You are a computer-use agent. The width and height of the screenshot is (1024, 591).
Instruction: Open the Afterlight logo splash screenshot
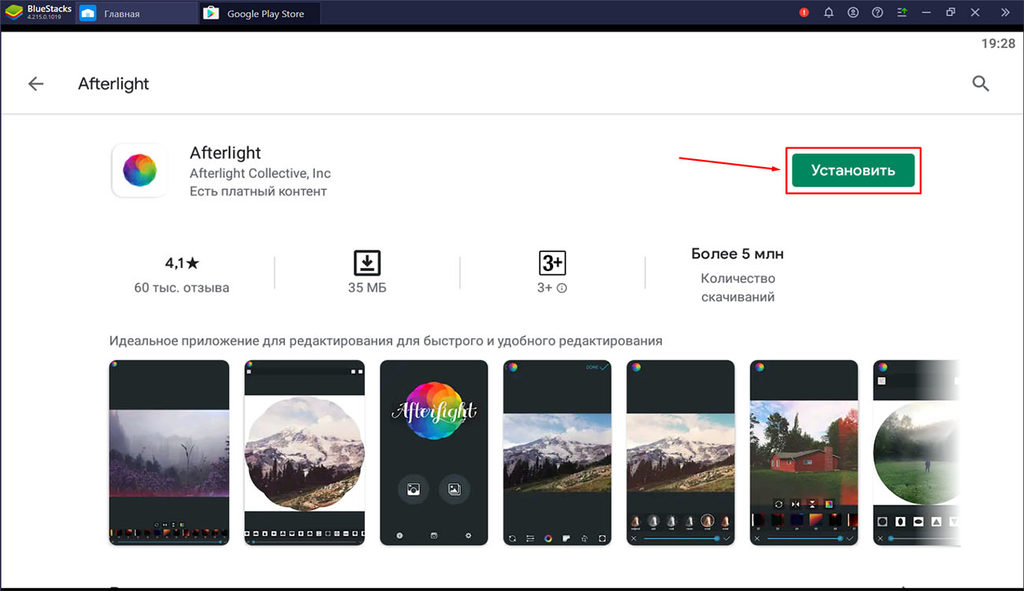(x=434, y=453)
